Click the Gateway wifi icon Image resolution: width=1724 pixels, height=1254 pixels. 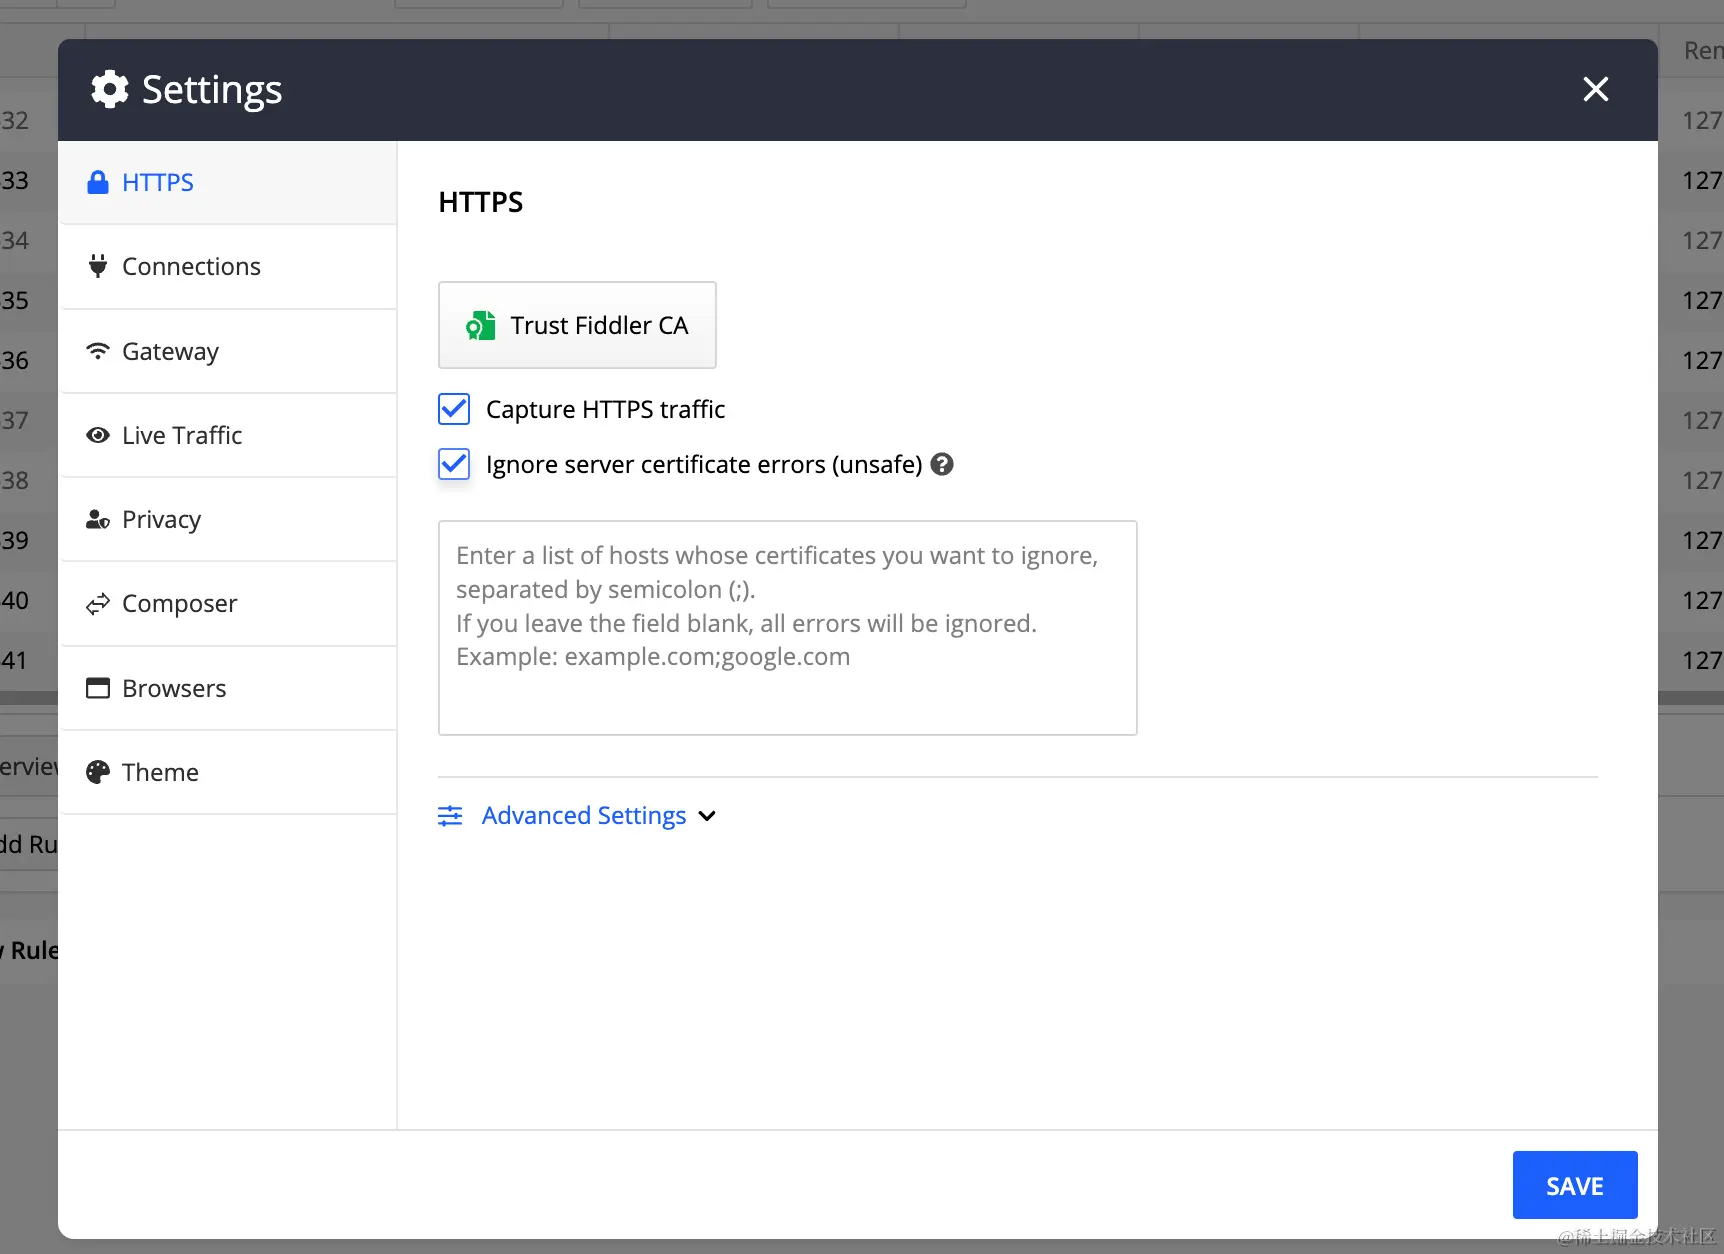(x=97, y=351)
